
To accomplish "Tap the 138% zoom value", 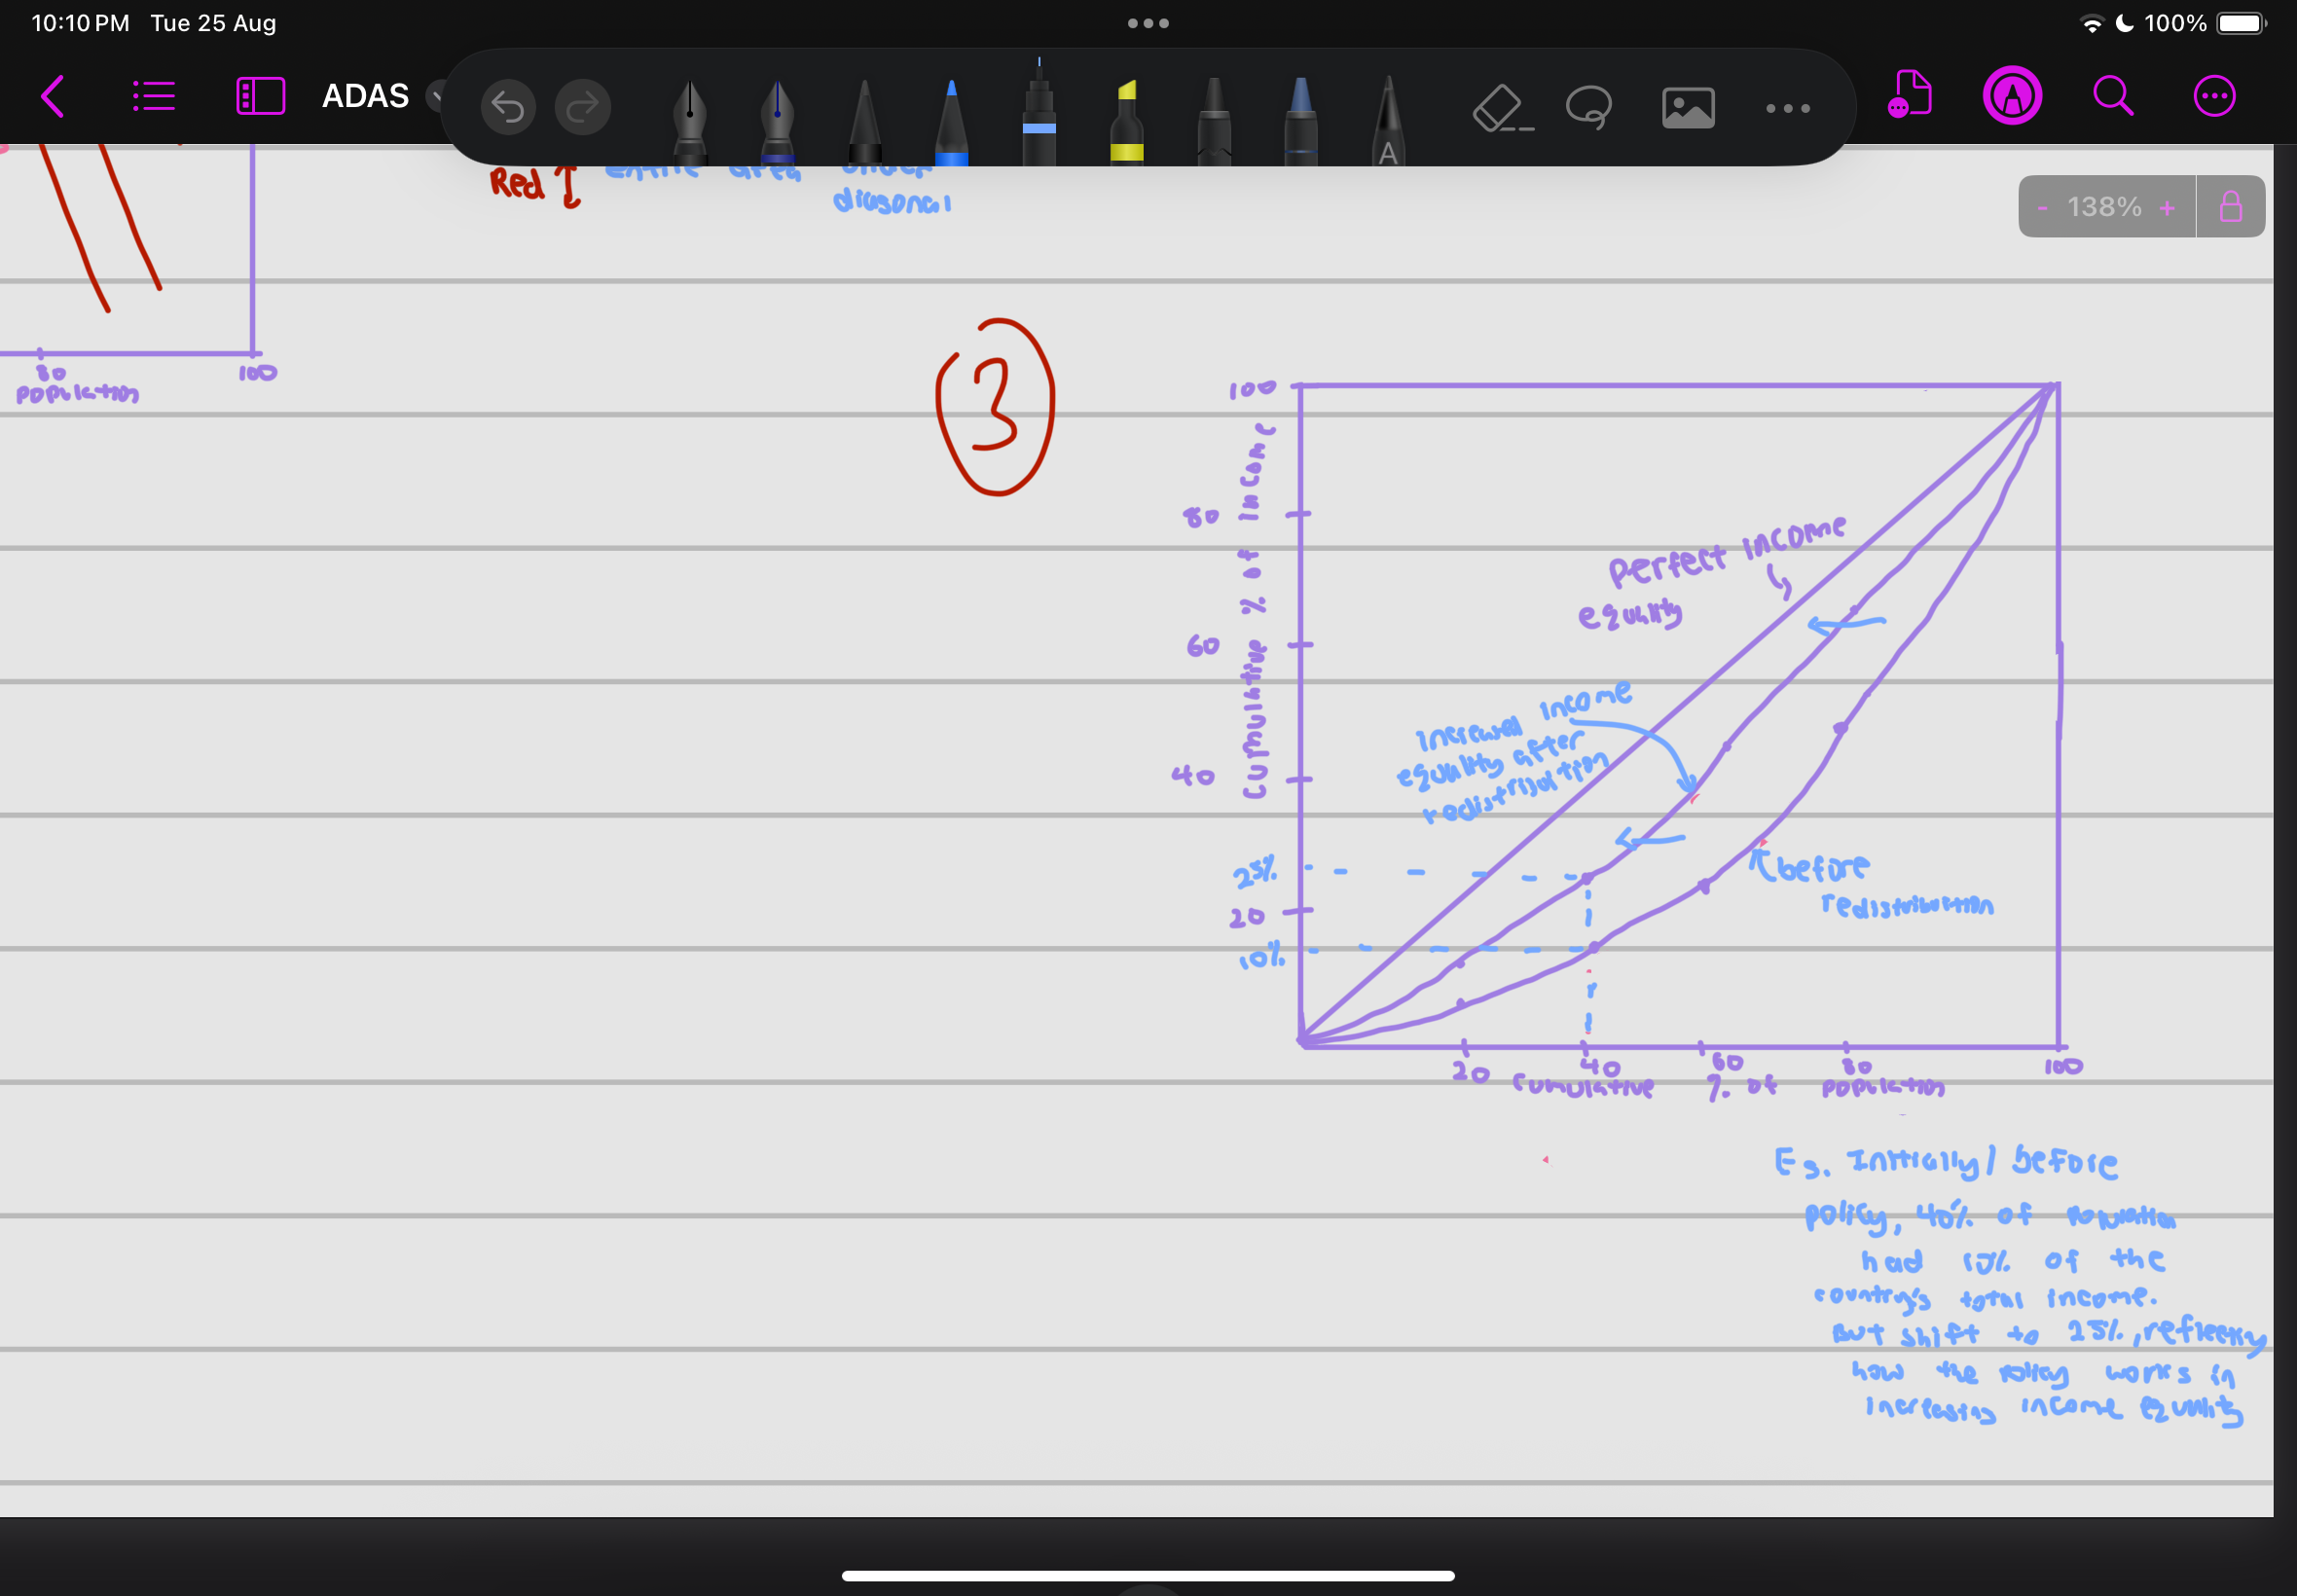I will 2104,207.
